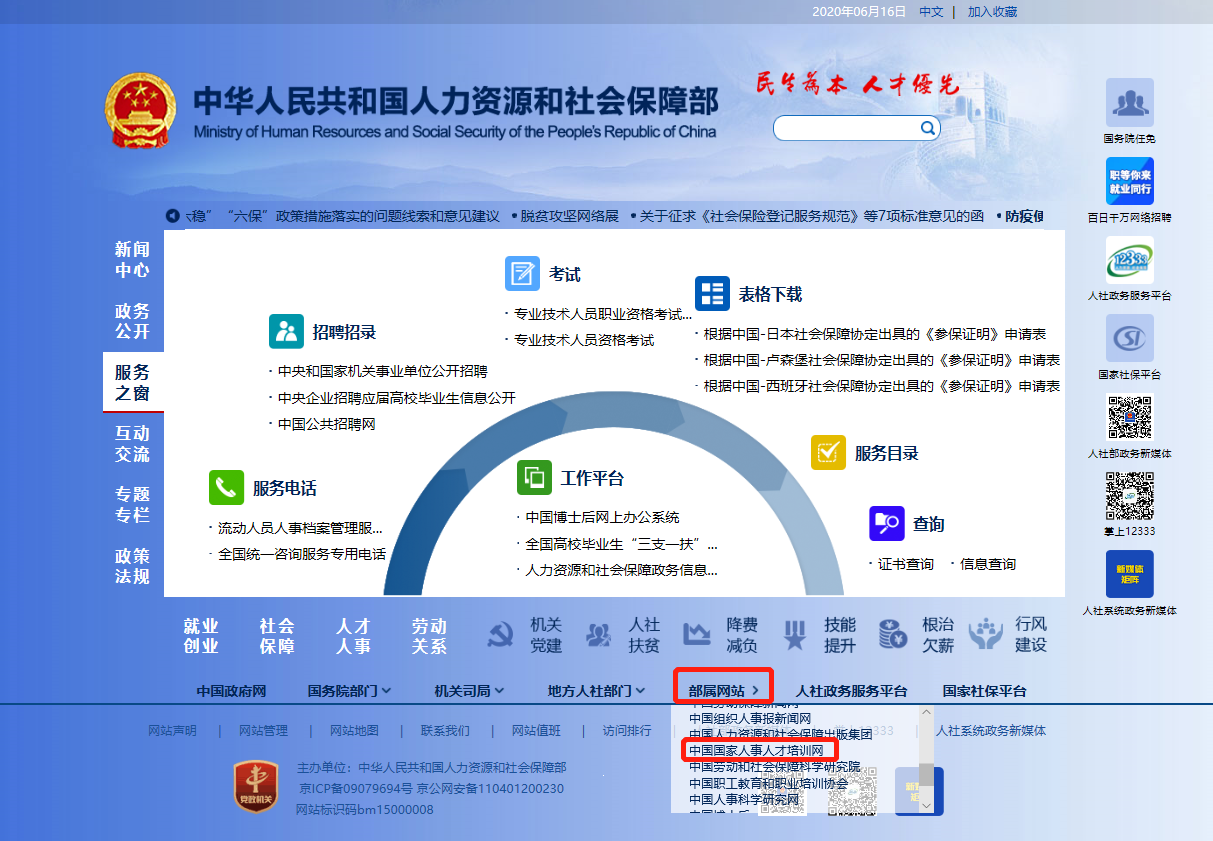Image resolution: width=1213 pixels, height=841 pixels.
Task: Open the purple 查询 query icon
Action: coord(886,523)
